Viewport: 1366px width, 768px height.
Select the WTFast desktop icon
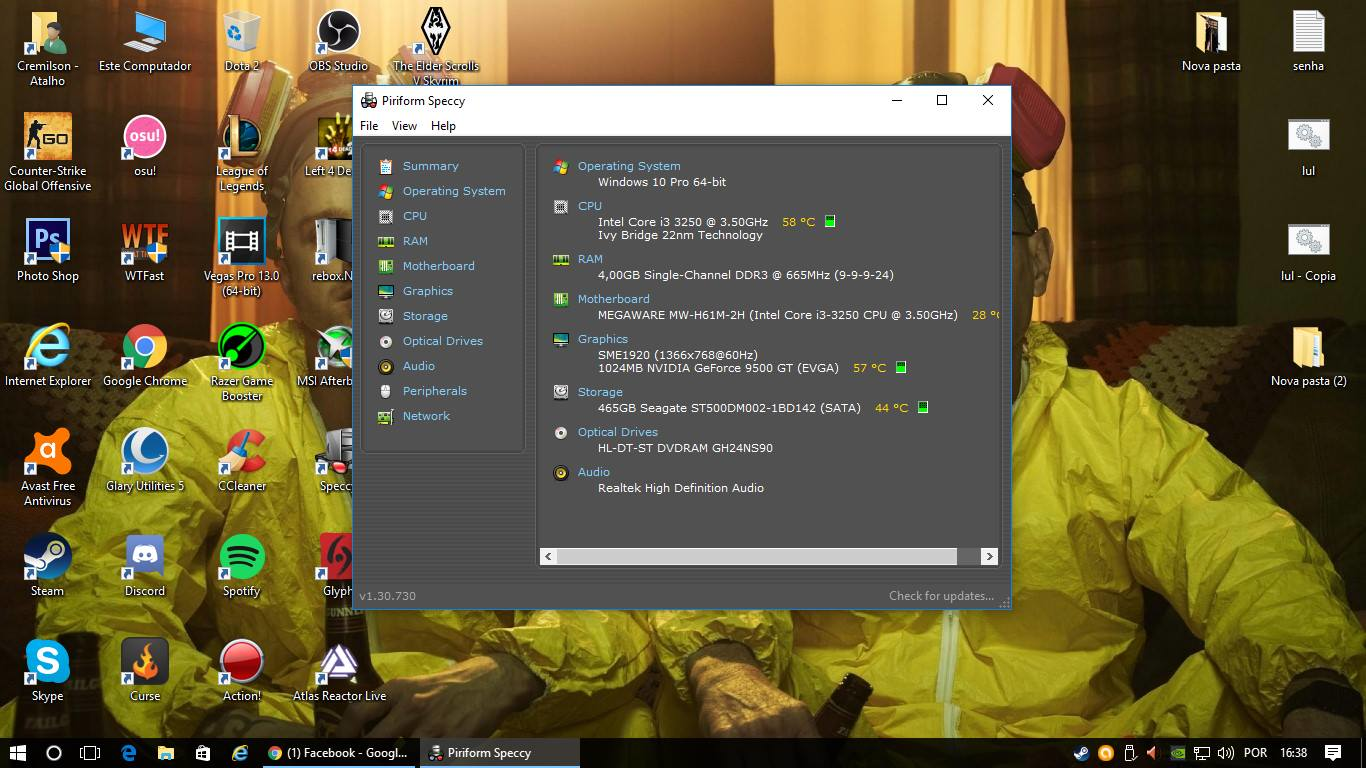(x=145, y=251)
